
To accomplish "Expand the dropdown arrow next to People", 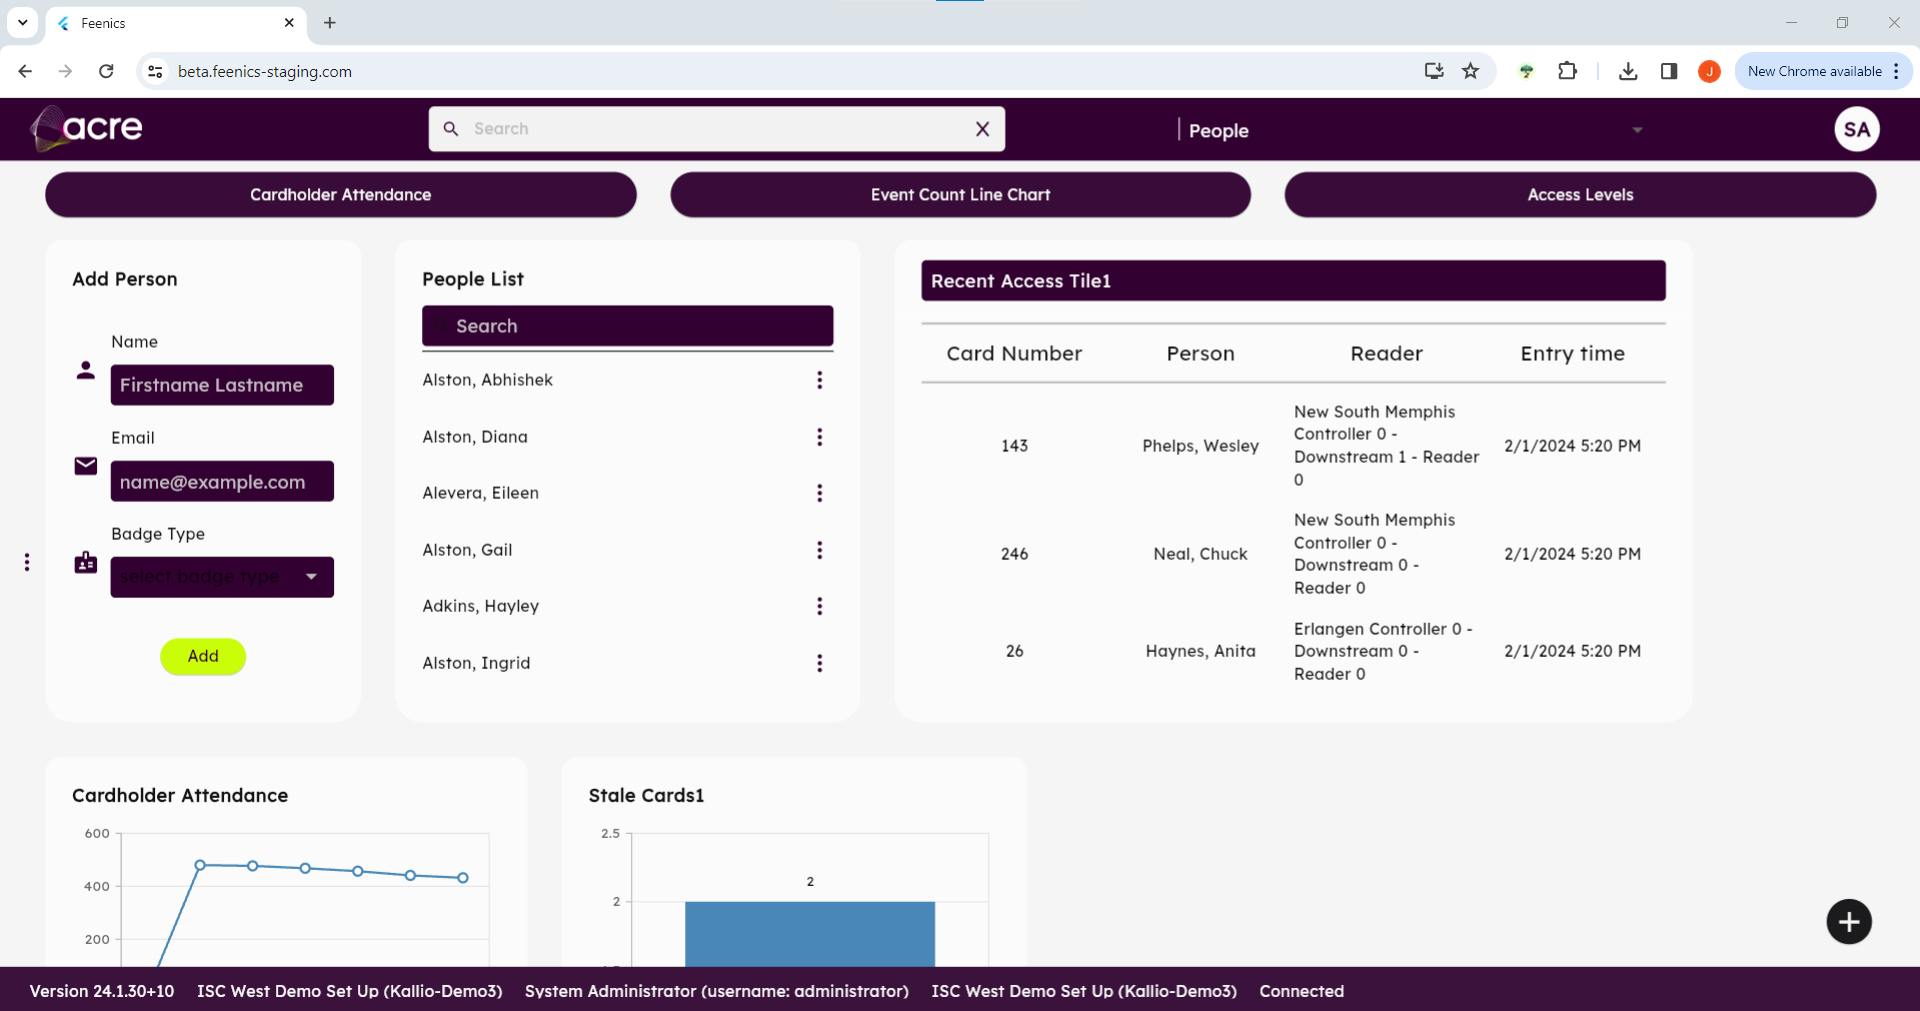I will [1637, 130].
